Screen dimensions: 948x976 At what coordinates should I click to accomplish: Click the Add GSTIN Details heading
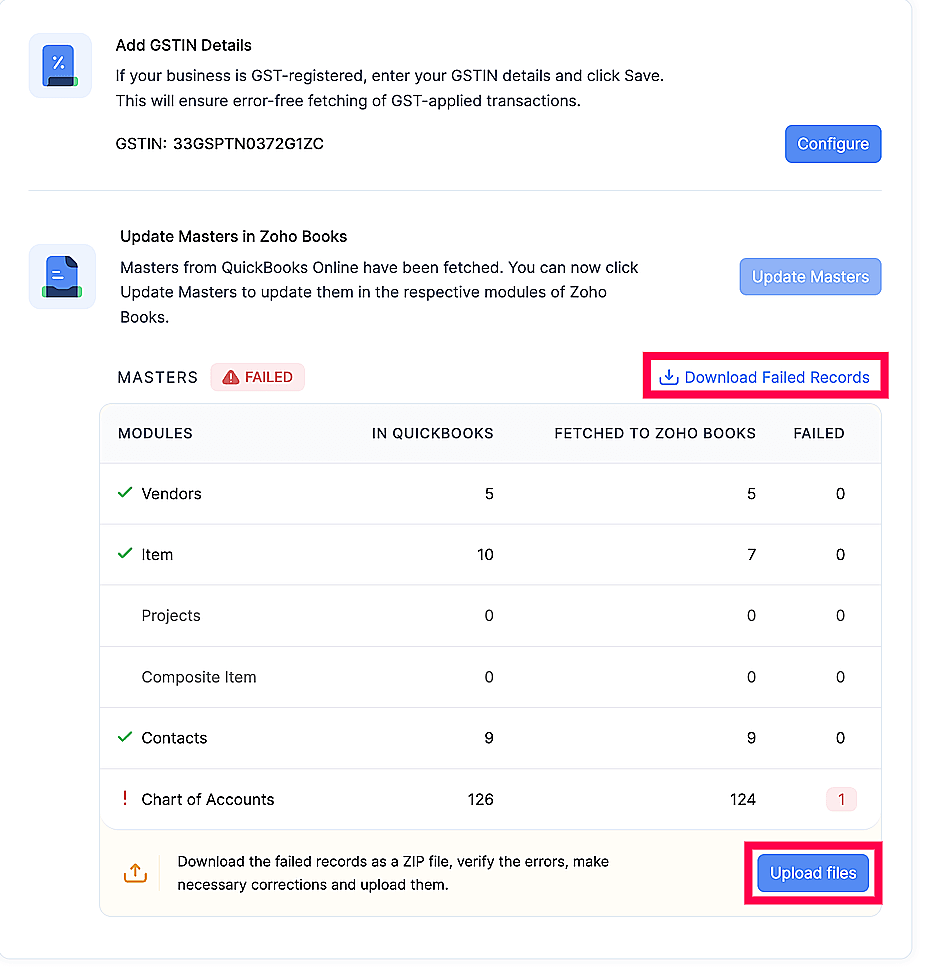(x=183, y=45)
